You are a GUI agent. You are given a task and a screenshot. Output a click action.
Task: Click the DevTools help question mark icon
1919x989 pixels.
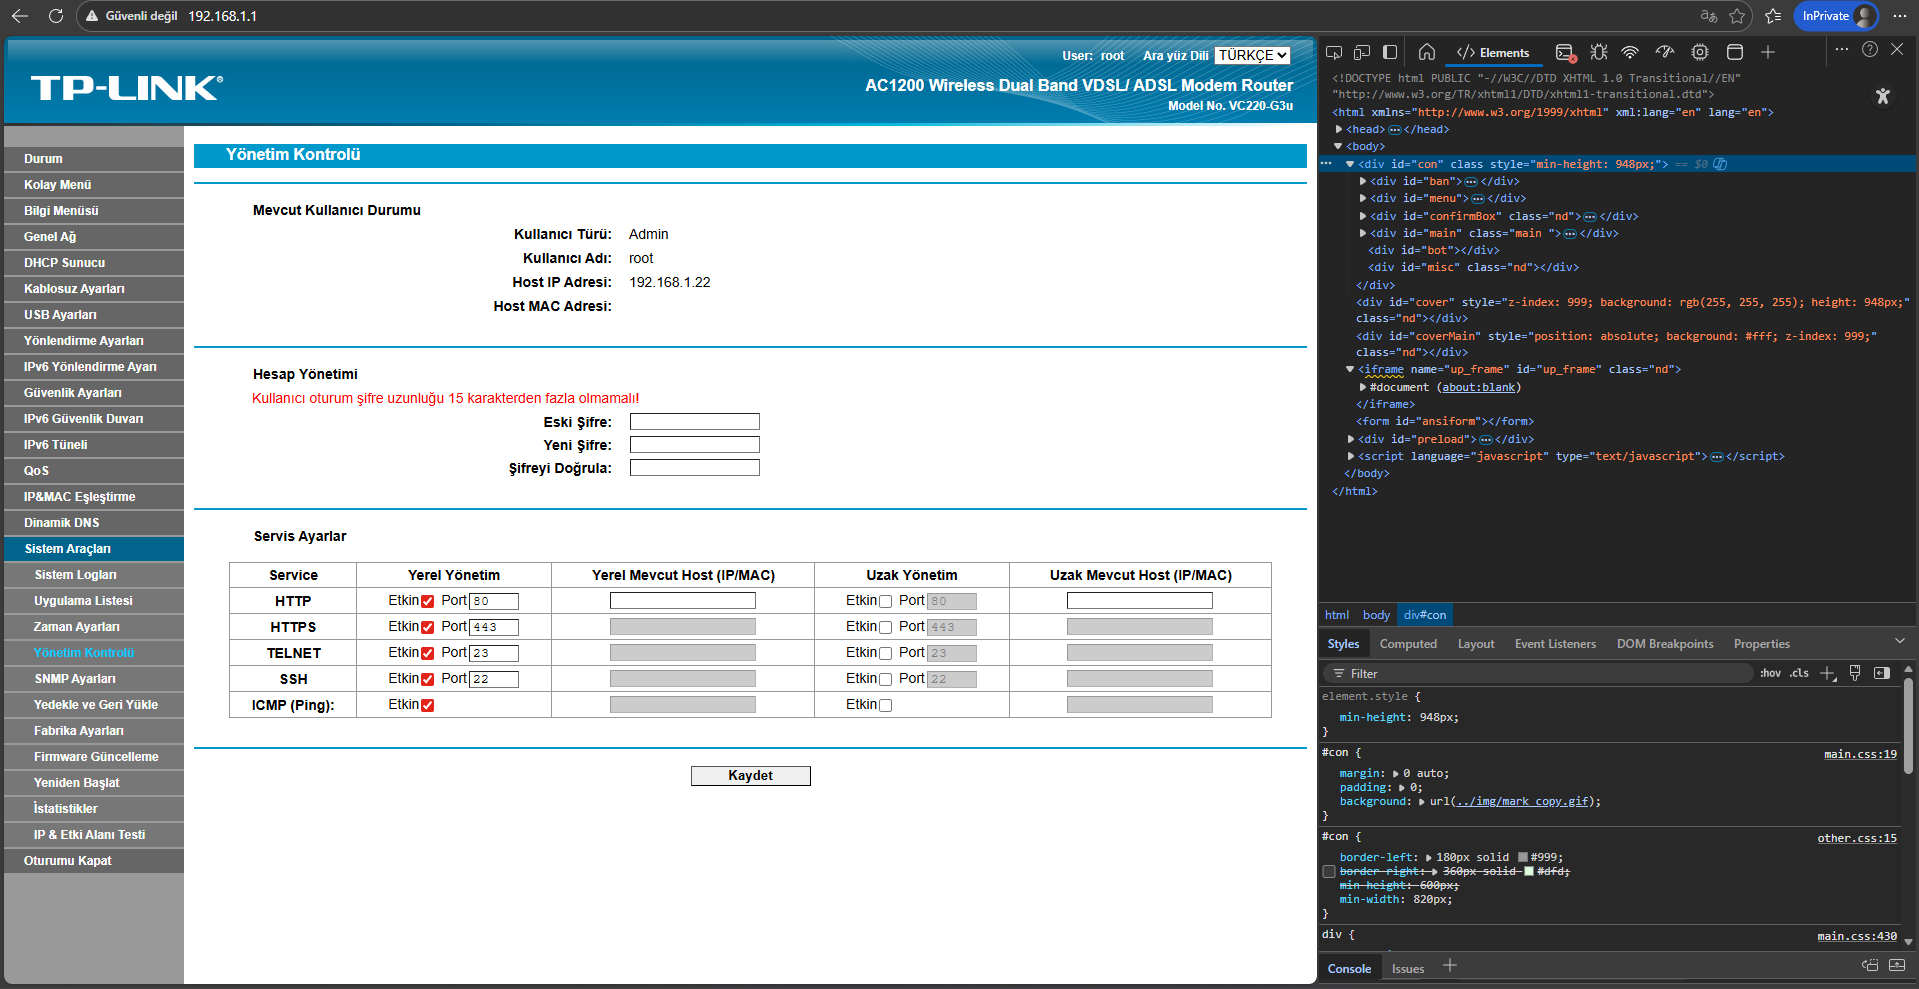click(x=1870, y=49)
